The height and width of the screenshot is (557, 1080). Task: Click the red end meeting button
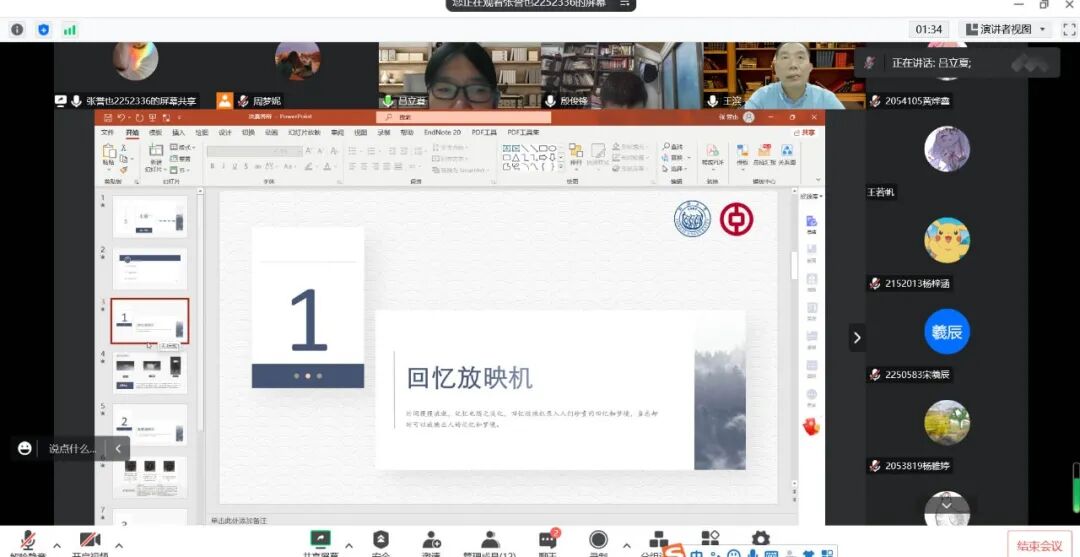click(1040, 546)
